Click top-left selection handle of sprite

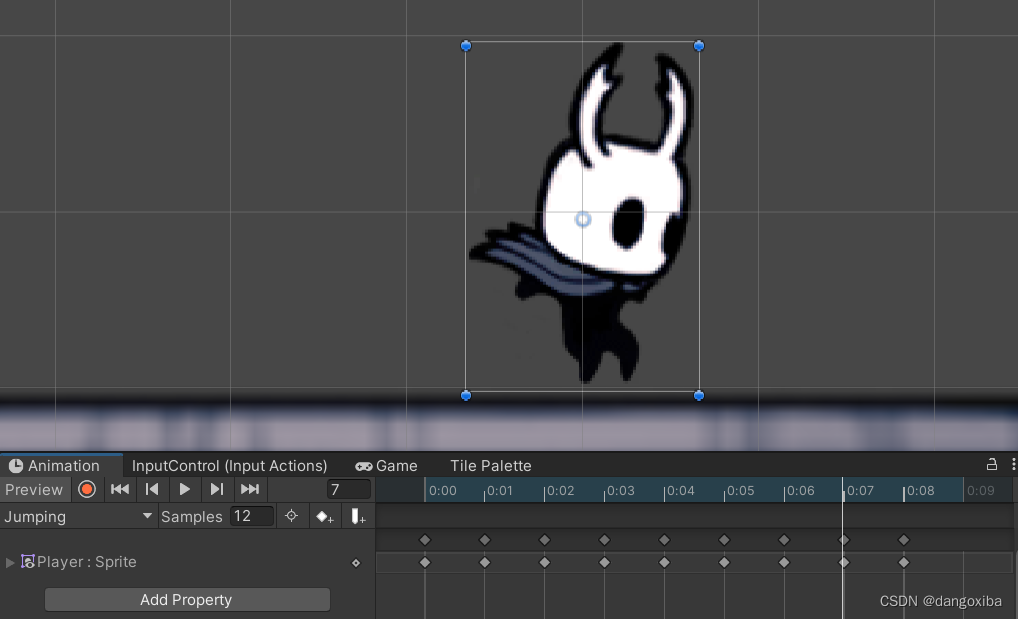pos(466,45)
